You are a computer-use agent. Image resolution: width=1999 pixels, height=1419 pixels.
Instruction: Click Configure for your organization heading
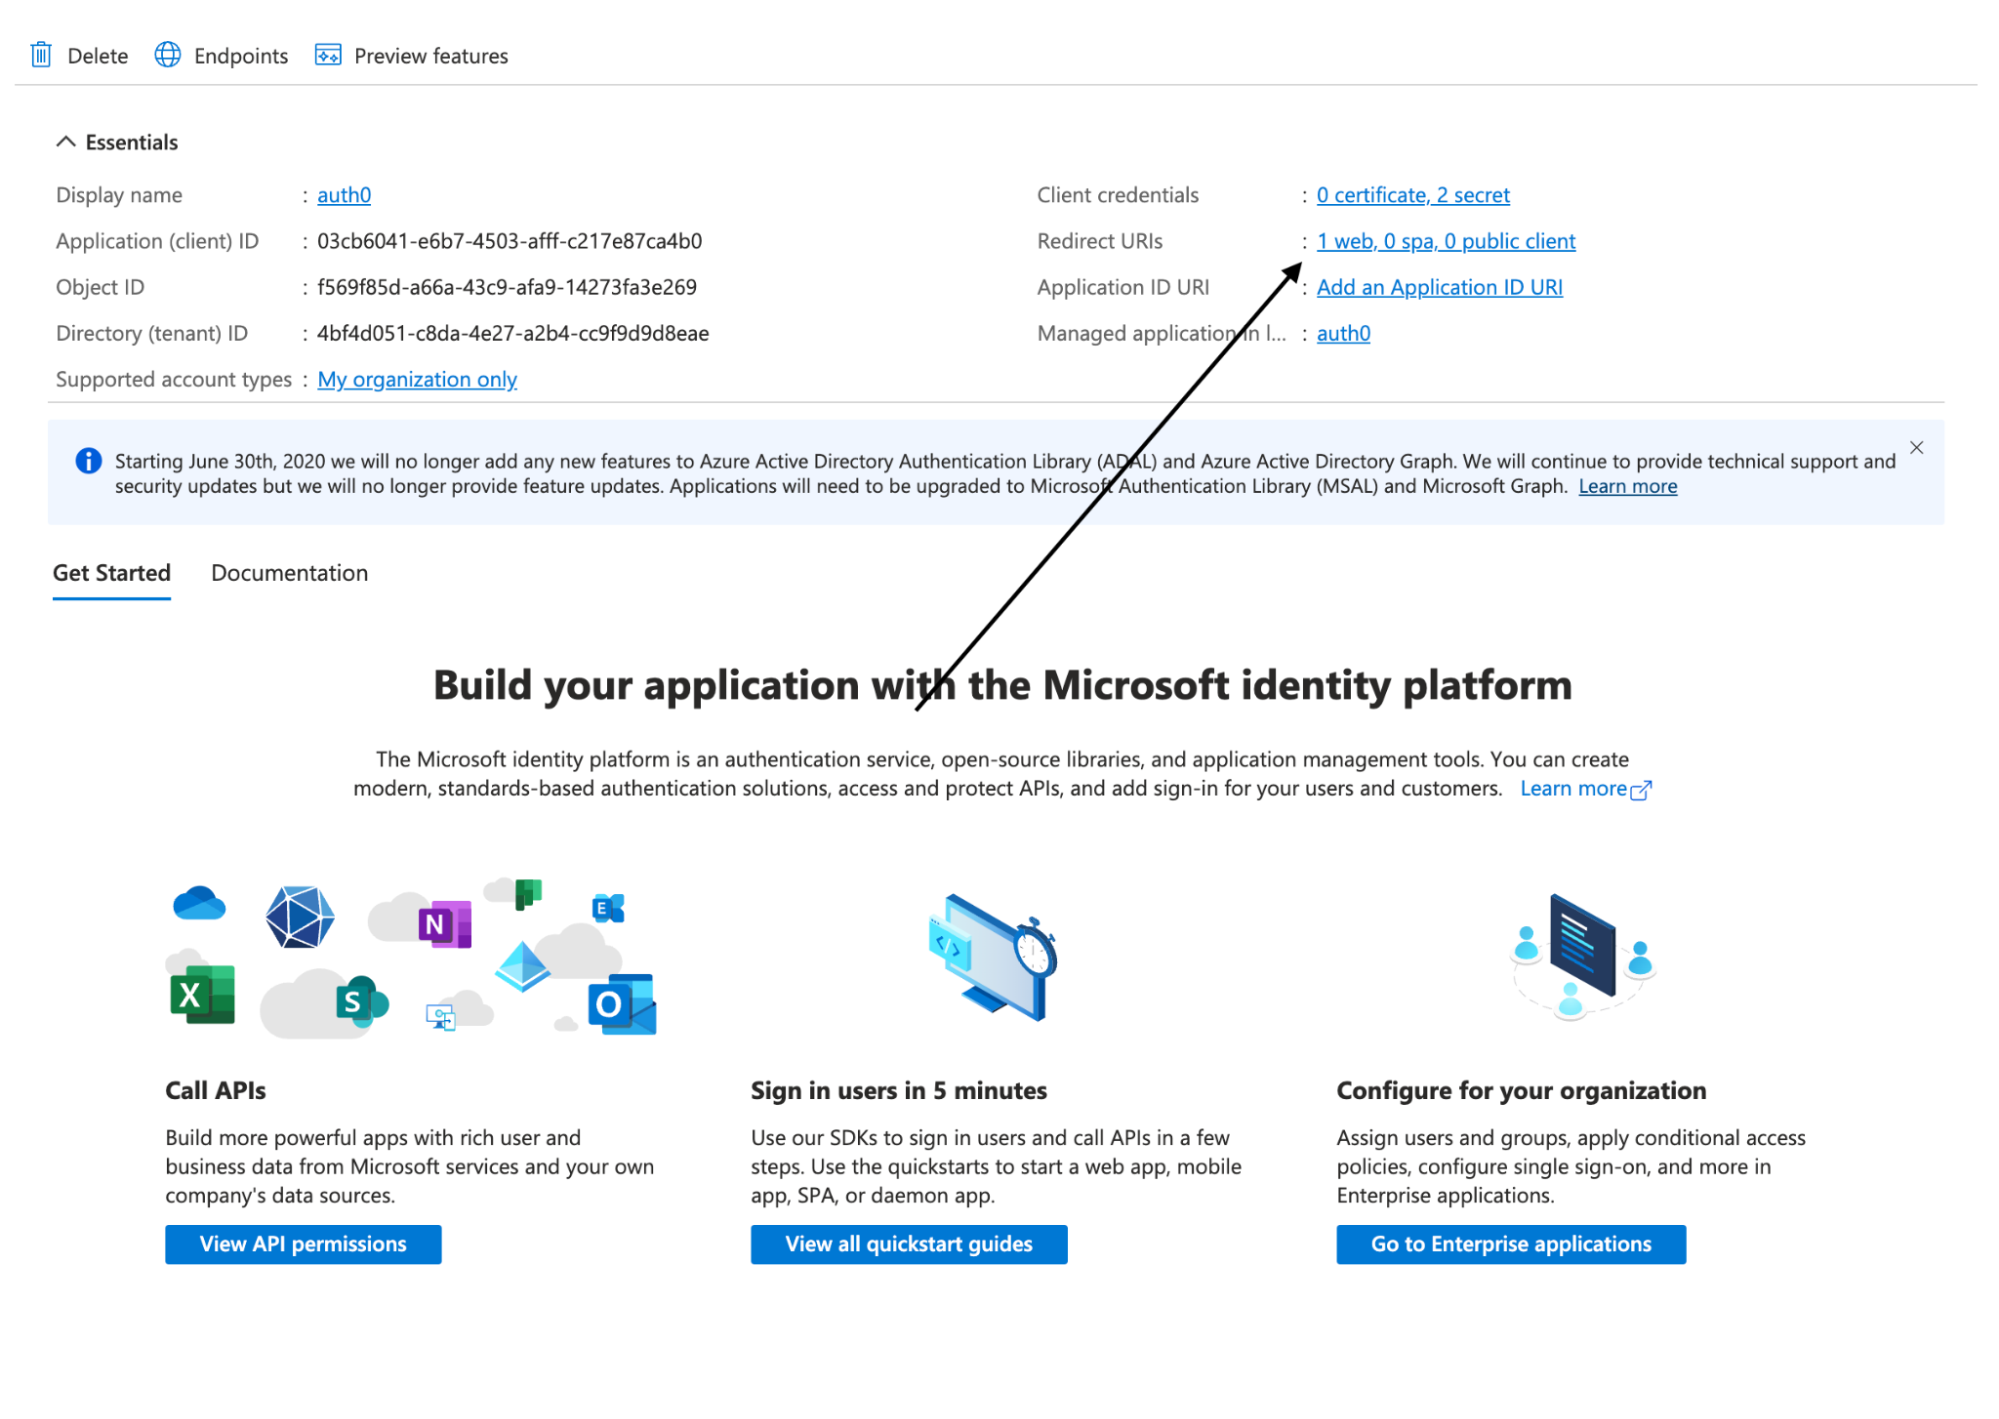click(x=1521, y=1091)
